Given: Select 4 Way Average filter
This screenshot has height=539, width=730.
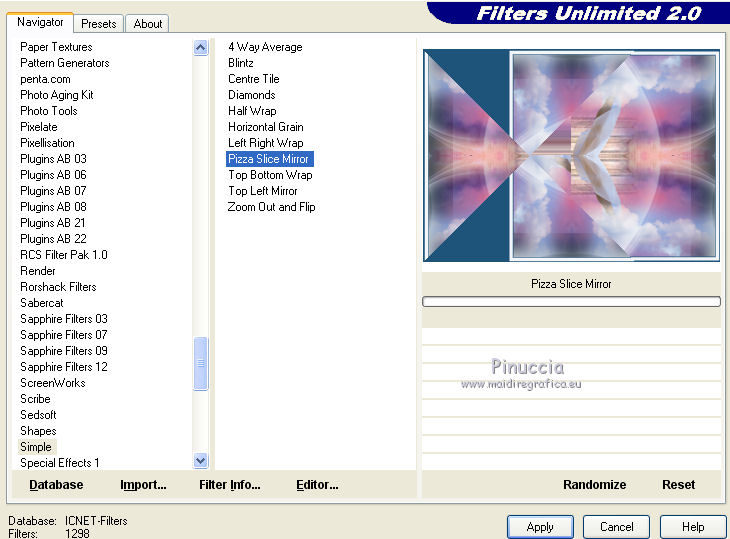Looking at the screenshot, I should [x=265, y=47].
